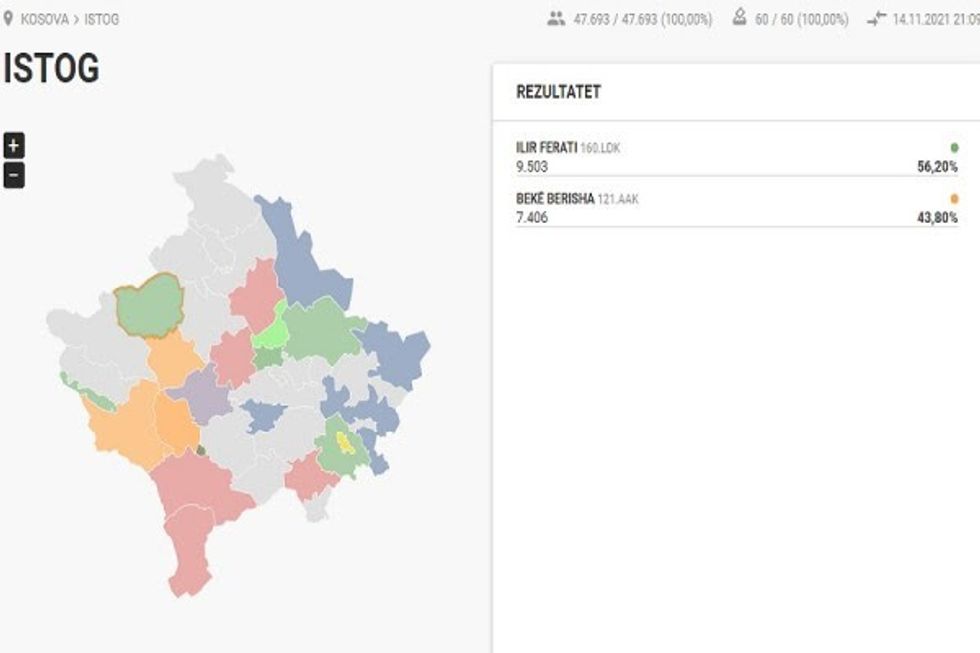Open the REZULTATET panel header

click(x=558, y=92)
